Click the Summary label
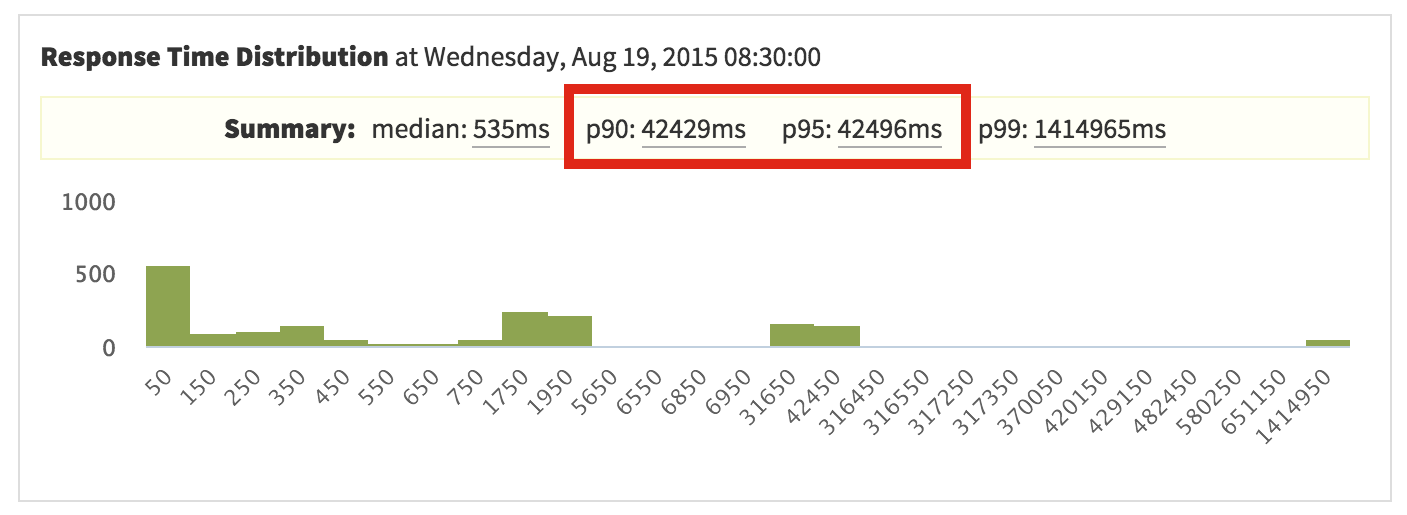Viewport: 1407px width, 515px height. point(290,130)
